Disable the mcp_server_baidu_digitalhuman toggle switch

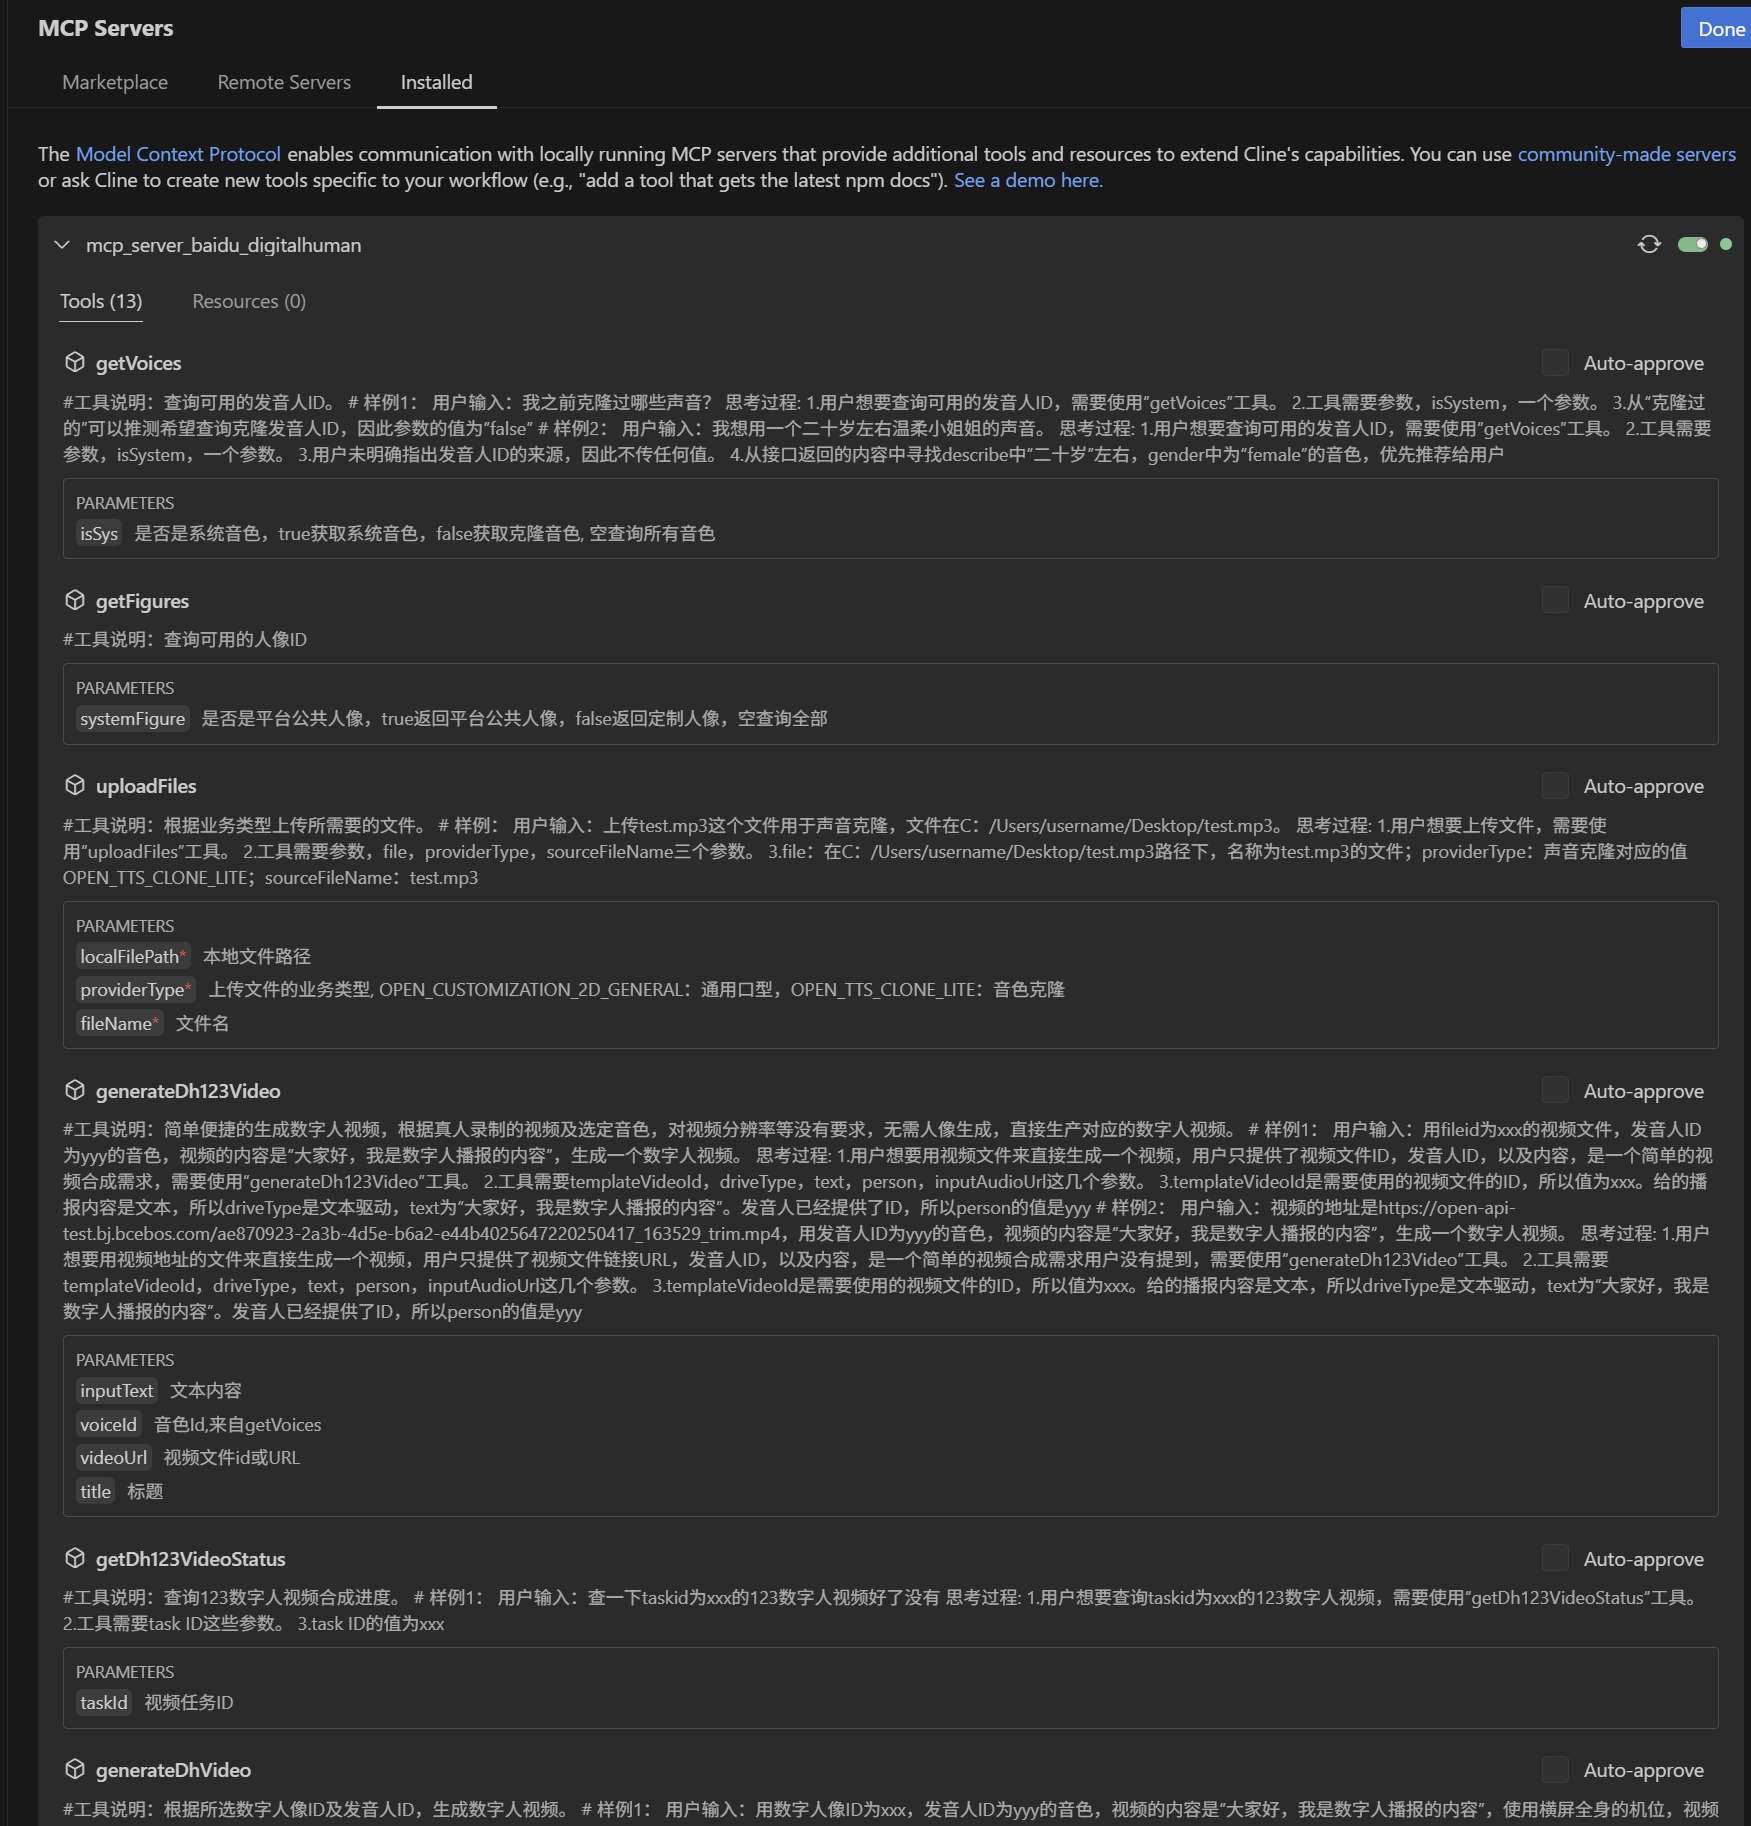1692,245
